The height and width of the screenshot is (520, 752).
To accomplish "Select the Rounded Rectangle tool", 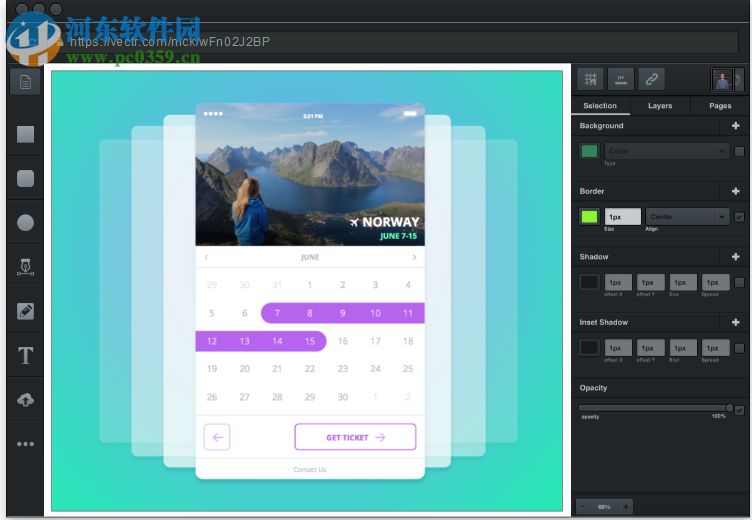I will click(25, 178).
